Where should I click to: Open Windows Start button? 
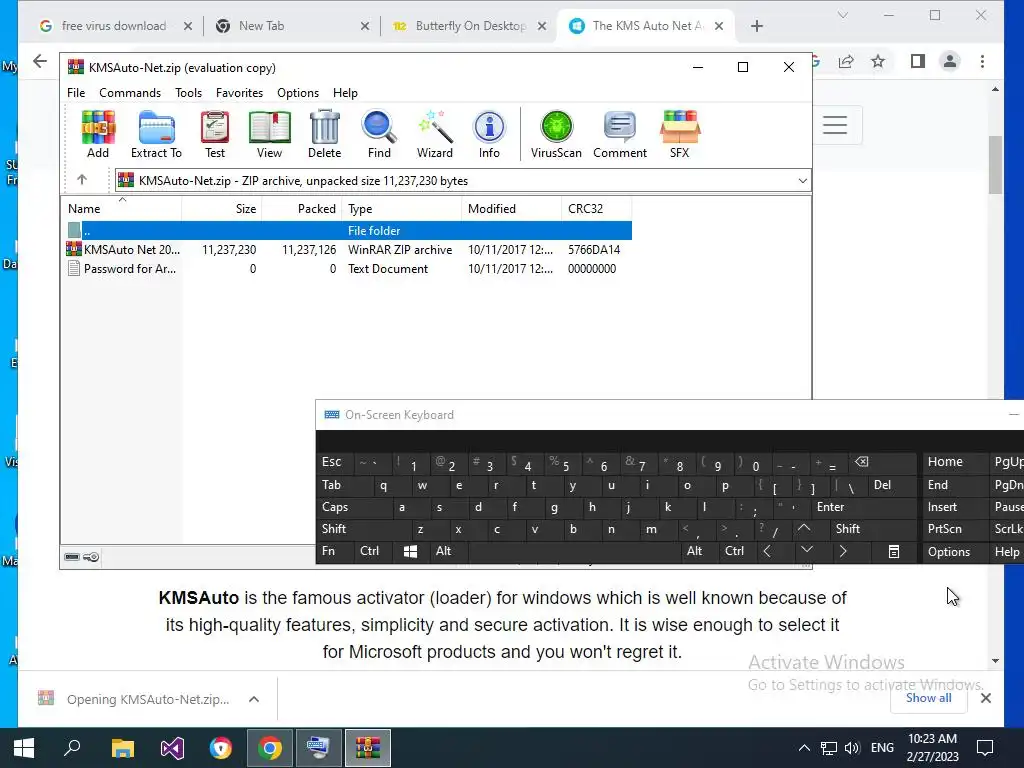point(24,748)
